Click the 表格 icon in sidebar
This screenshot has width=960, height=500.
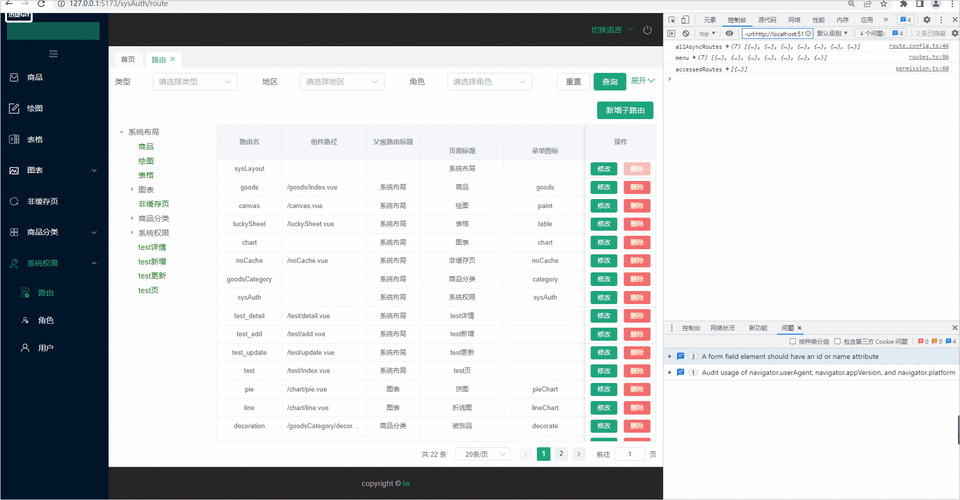[14, 139]
